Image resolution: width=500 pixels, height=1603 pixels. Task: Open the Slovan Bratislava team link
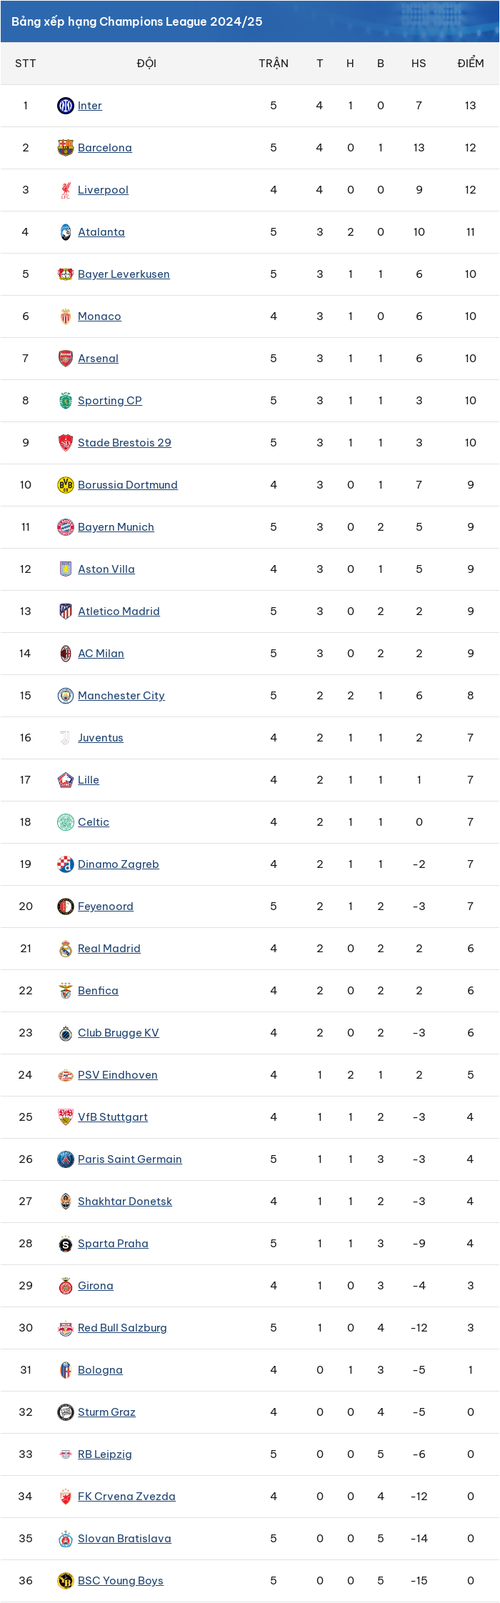(124, 1539)
